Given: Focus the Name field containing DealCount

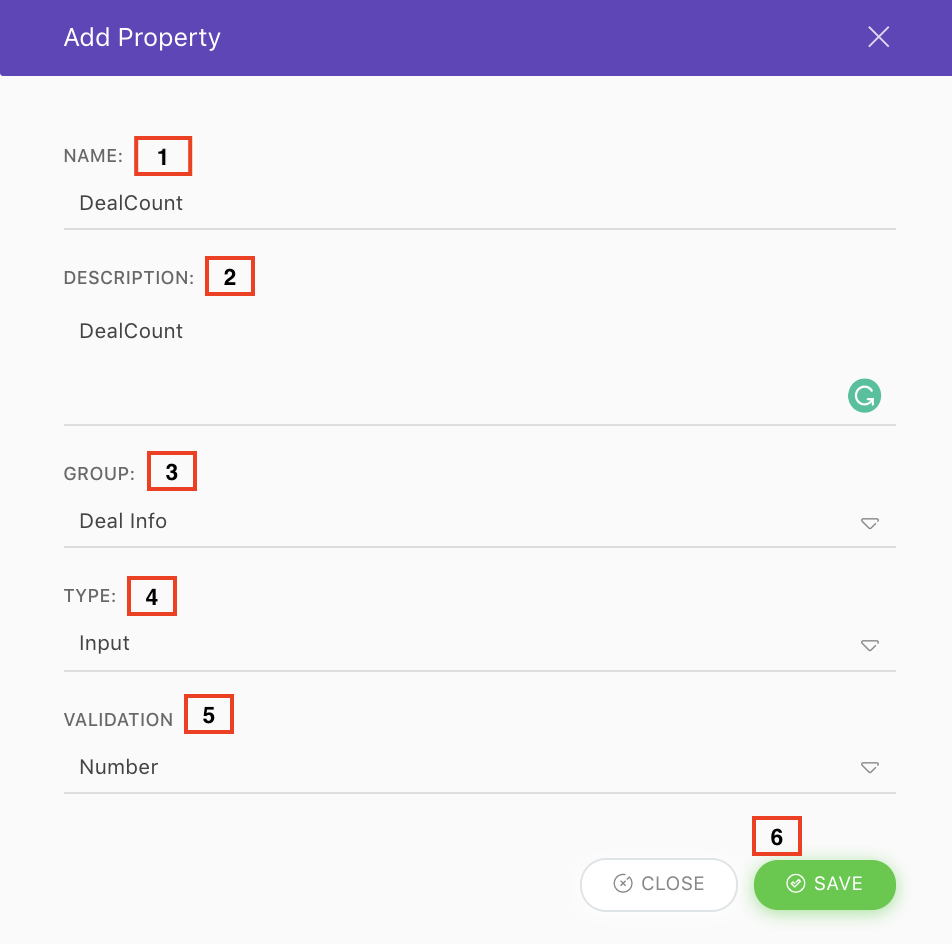Looking at the screenshot, I should pyautogui.click(x=480, y=204).
